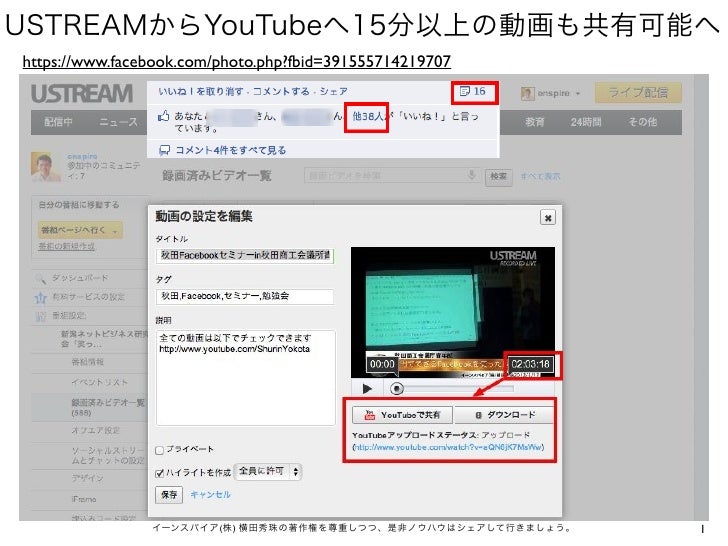
Task: Open イベントリスト in the sidebar
Action: [99, 382]
